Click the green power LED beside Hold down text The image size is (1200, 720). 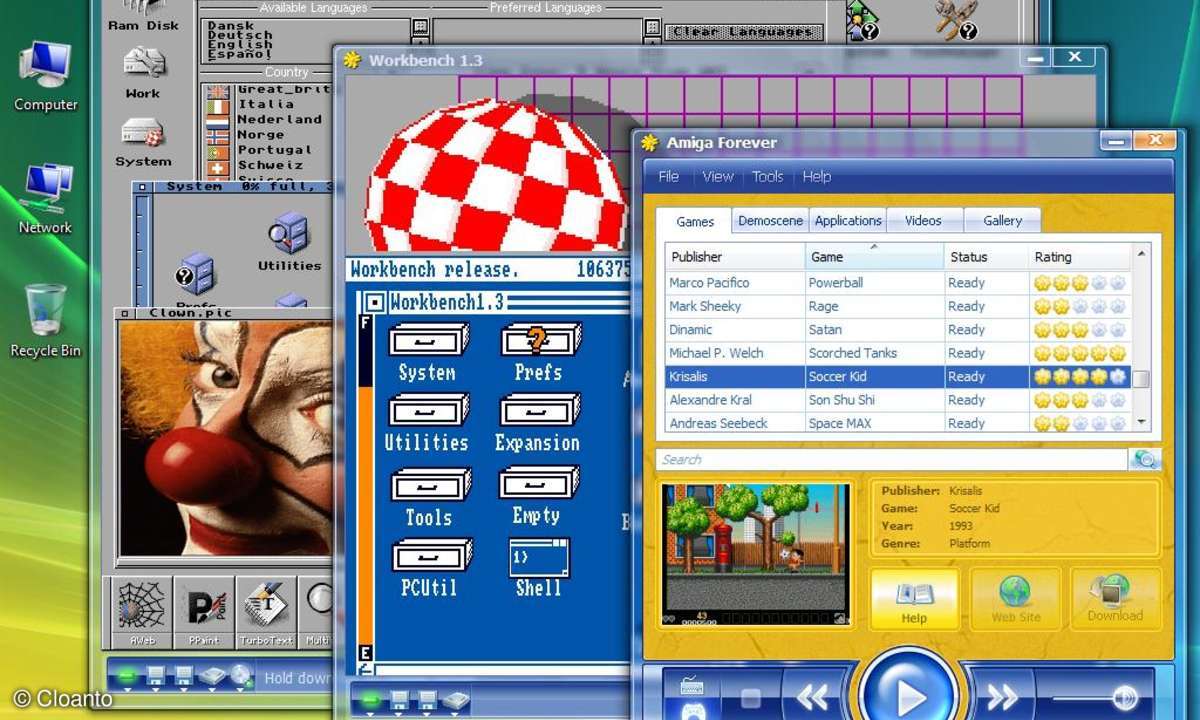[126, 677]
